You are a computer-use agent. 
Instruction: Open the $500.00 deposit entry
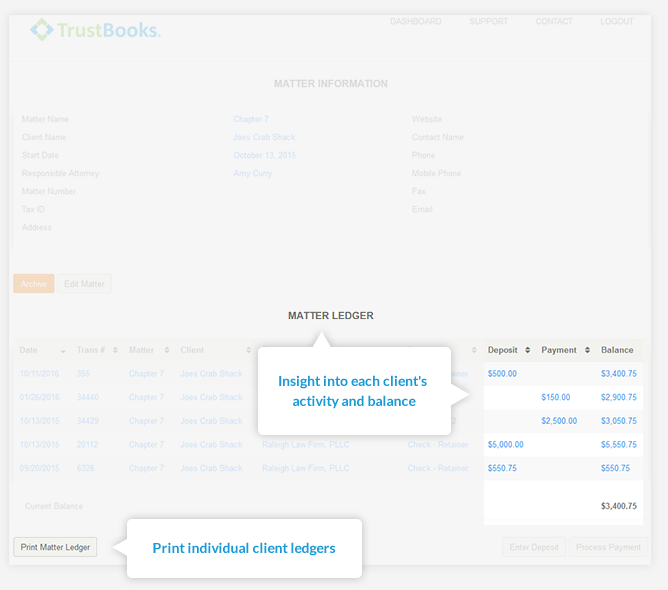(x=502, y=374)
